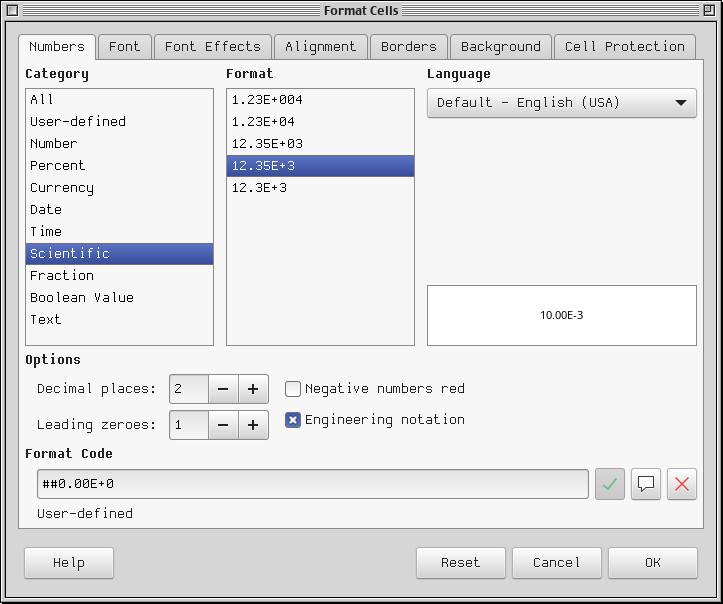Decrease leading zeroes with minus button

click(223, 425)
